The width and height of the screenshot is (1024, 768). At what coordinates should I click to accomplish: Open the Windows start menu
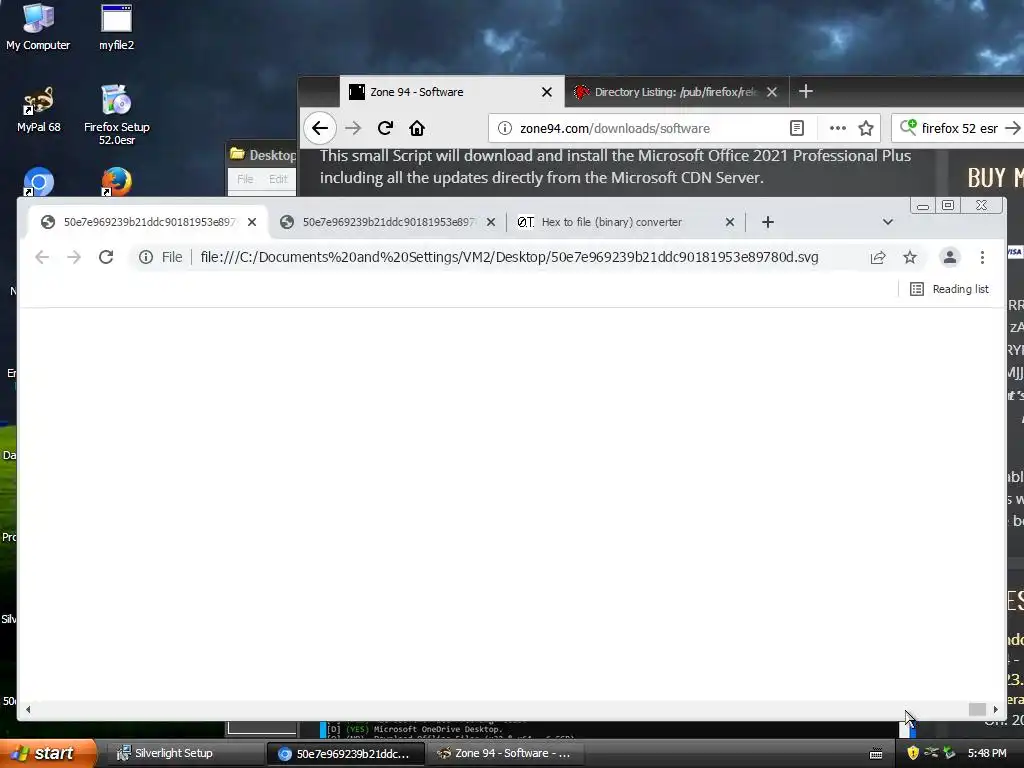[48, 753]
